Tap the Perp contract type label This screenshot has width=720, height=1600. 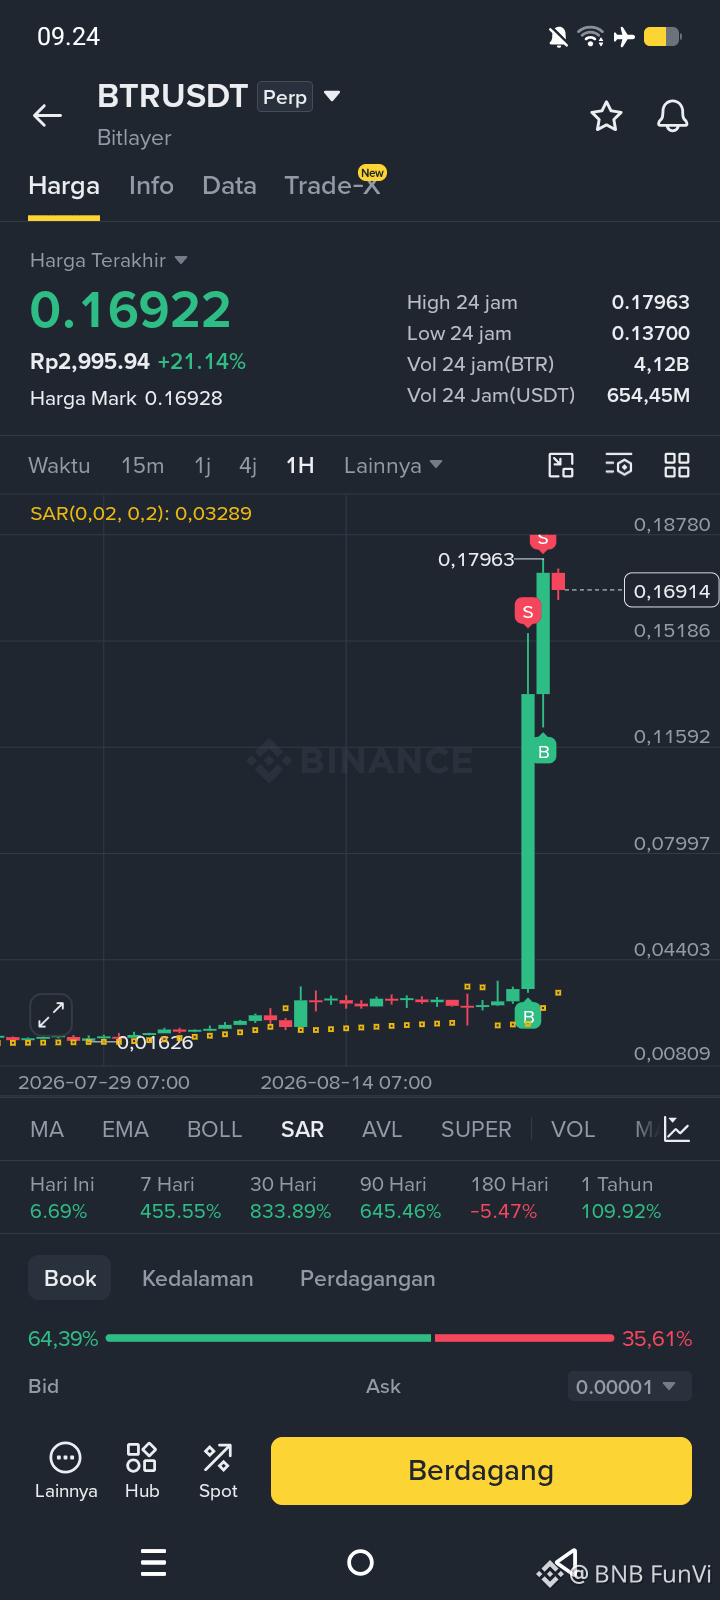pos(285,97)
